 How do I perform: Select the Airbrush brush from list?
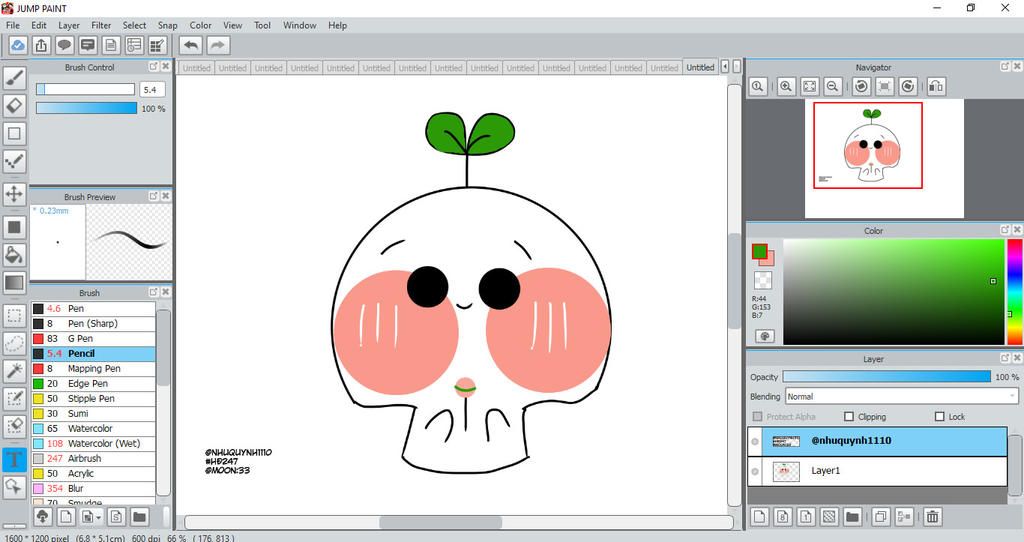[89, 458]
